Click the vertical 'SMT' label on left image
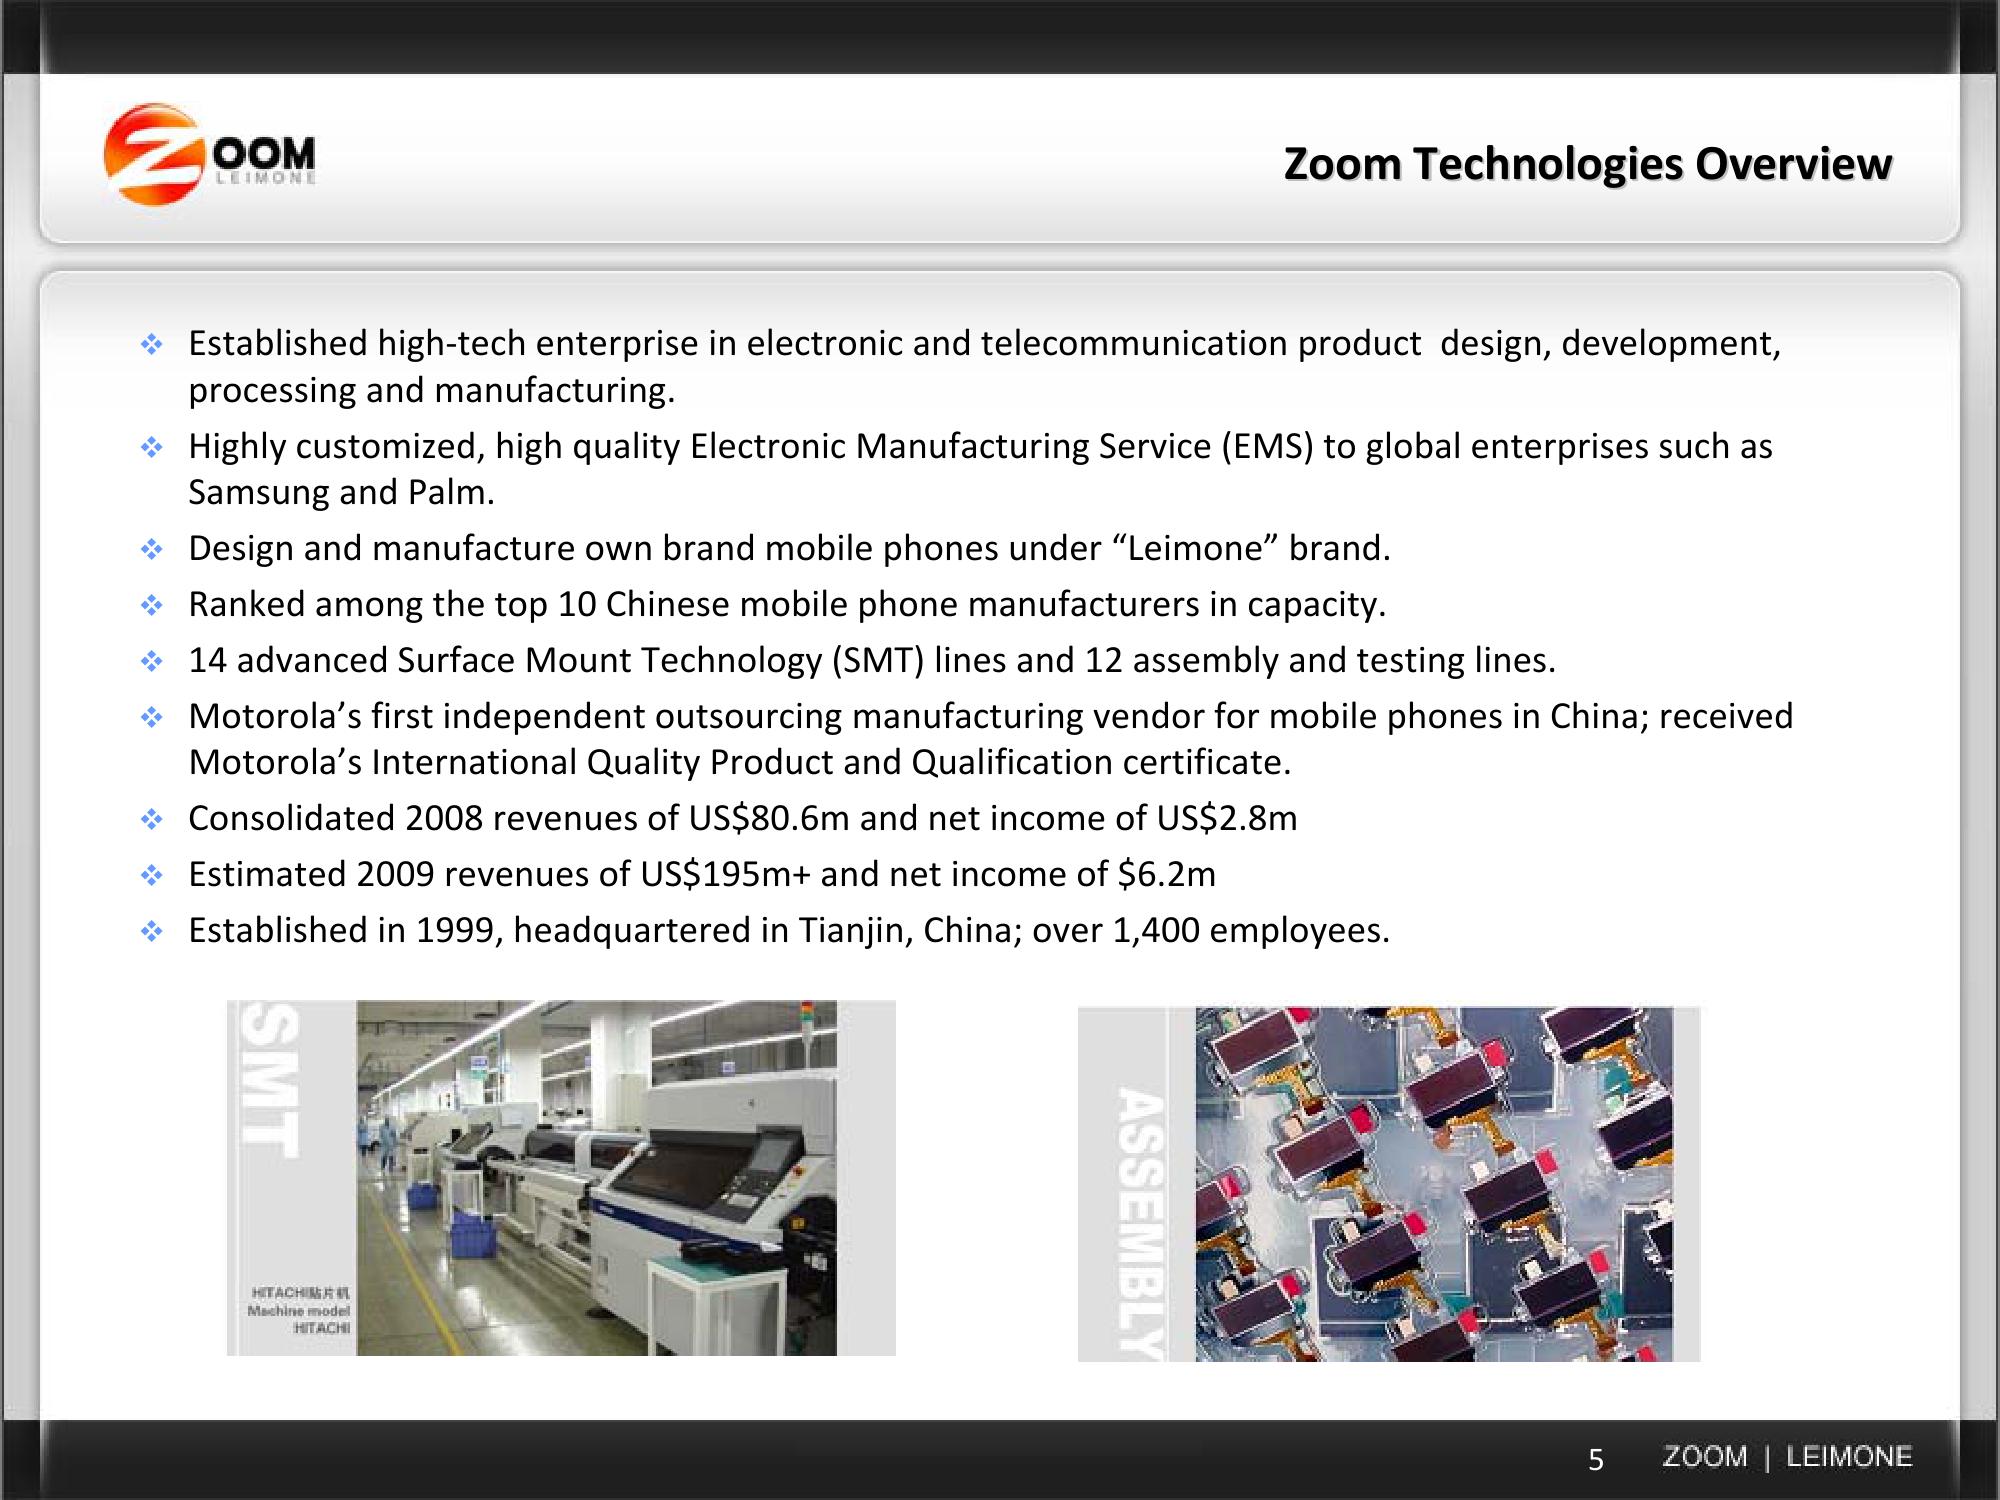The width and height of the screenshot is (2000, 1500). tap(272, 1080)
